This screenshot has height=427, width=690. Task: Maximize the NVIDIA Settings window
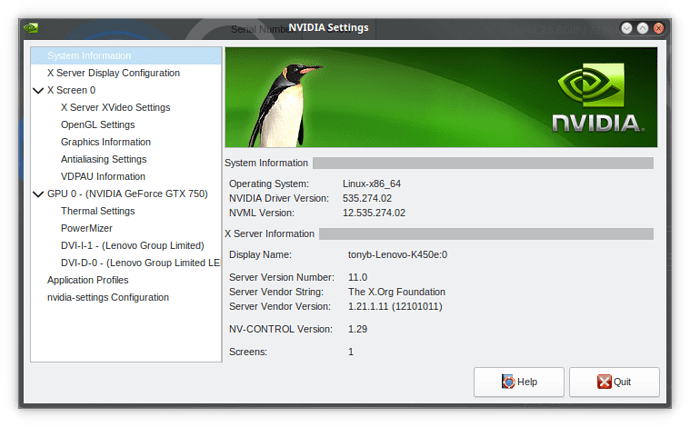click(x=642, y=27)
